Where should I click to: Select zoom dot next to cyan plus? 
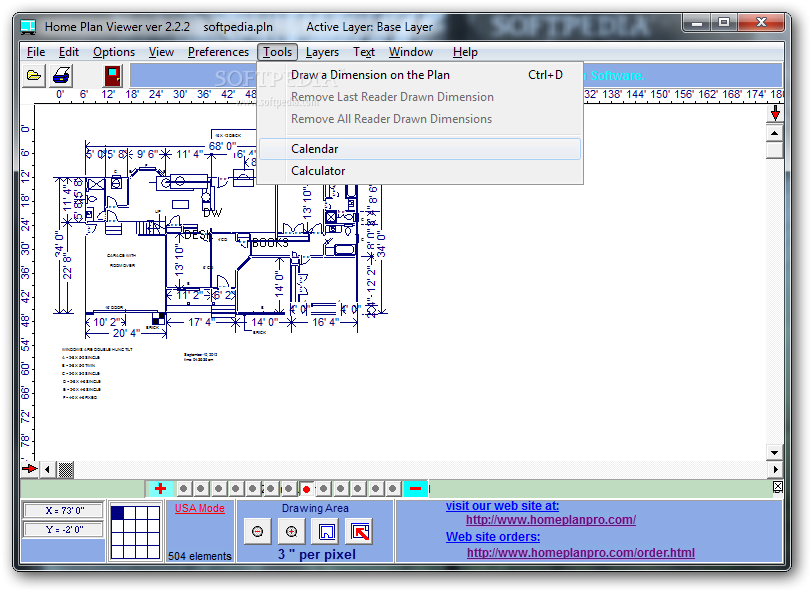pos(183,488)
